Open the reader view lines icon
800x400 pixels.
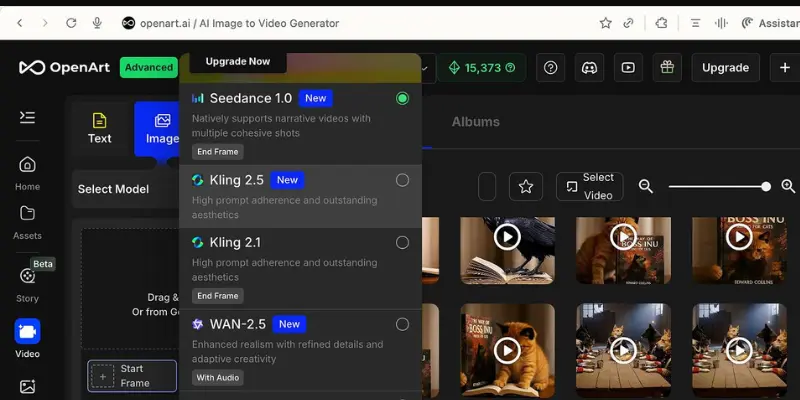(695, 23)
